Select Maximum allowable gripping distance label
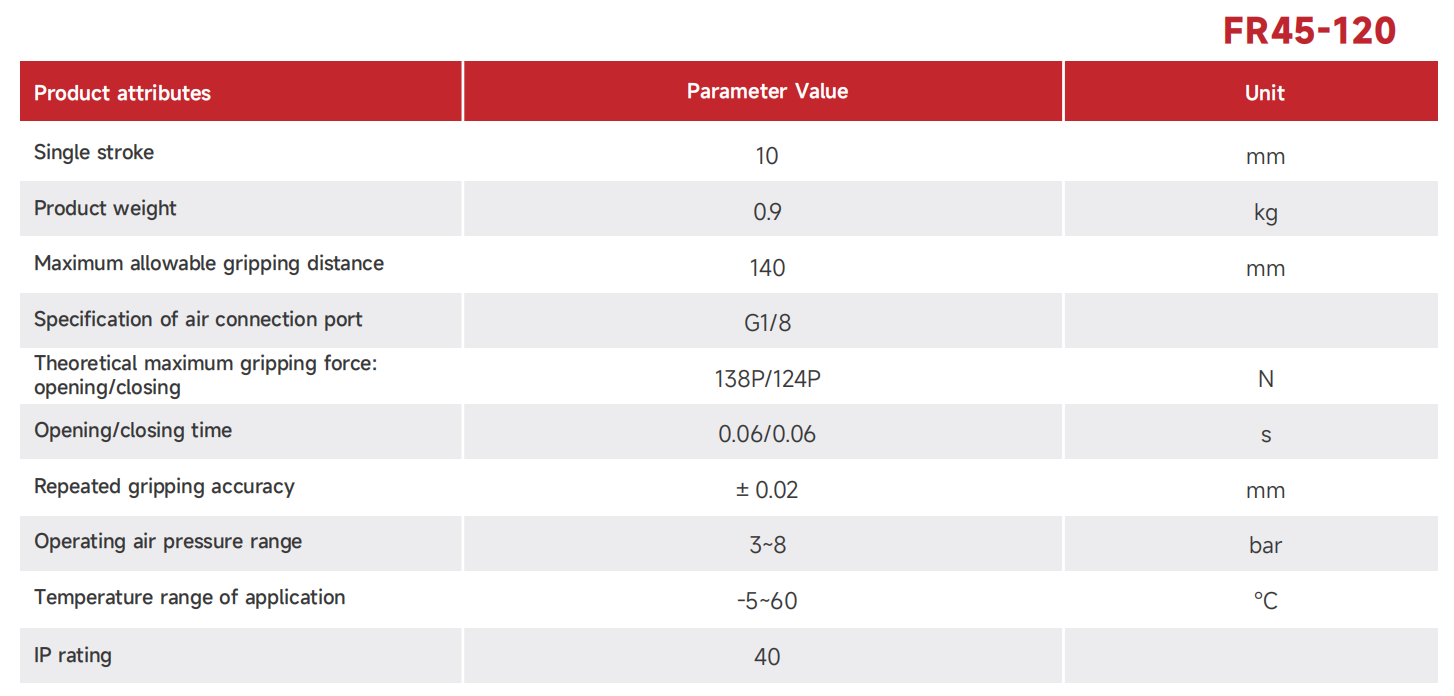 coord(209,263)
